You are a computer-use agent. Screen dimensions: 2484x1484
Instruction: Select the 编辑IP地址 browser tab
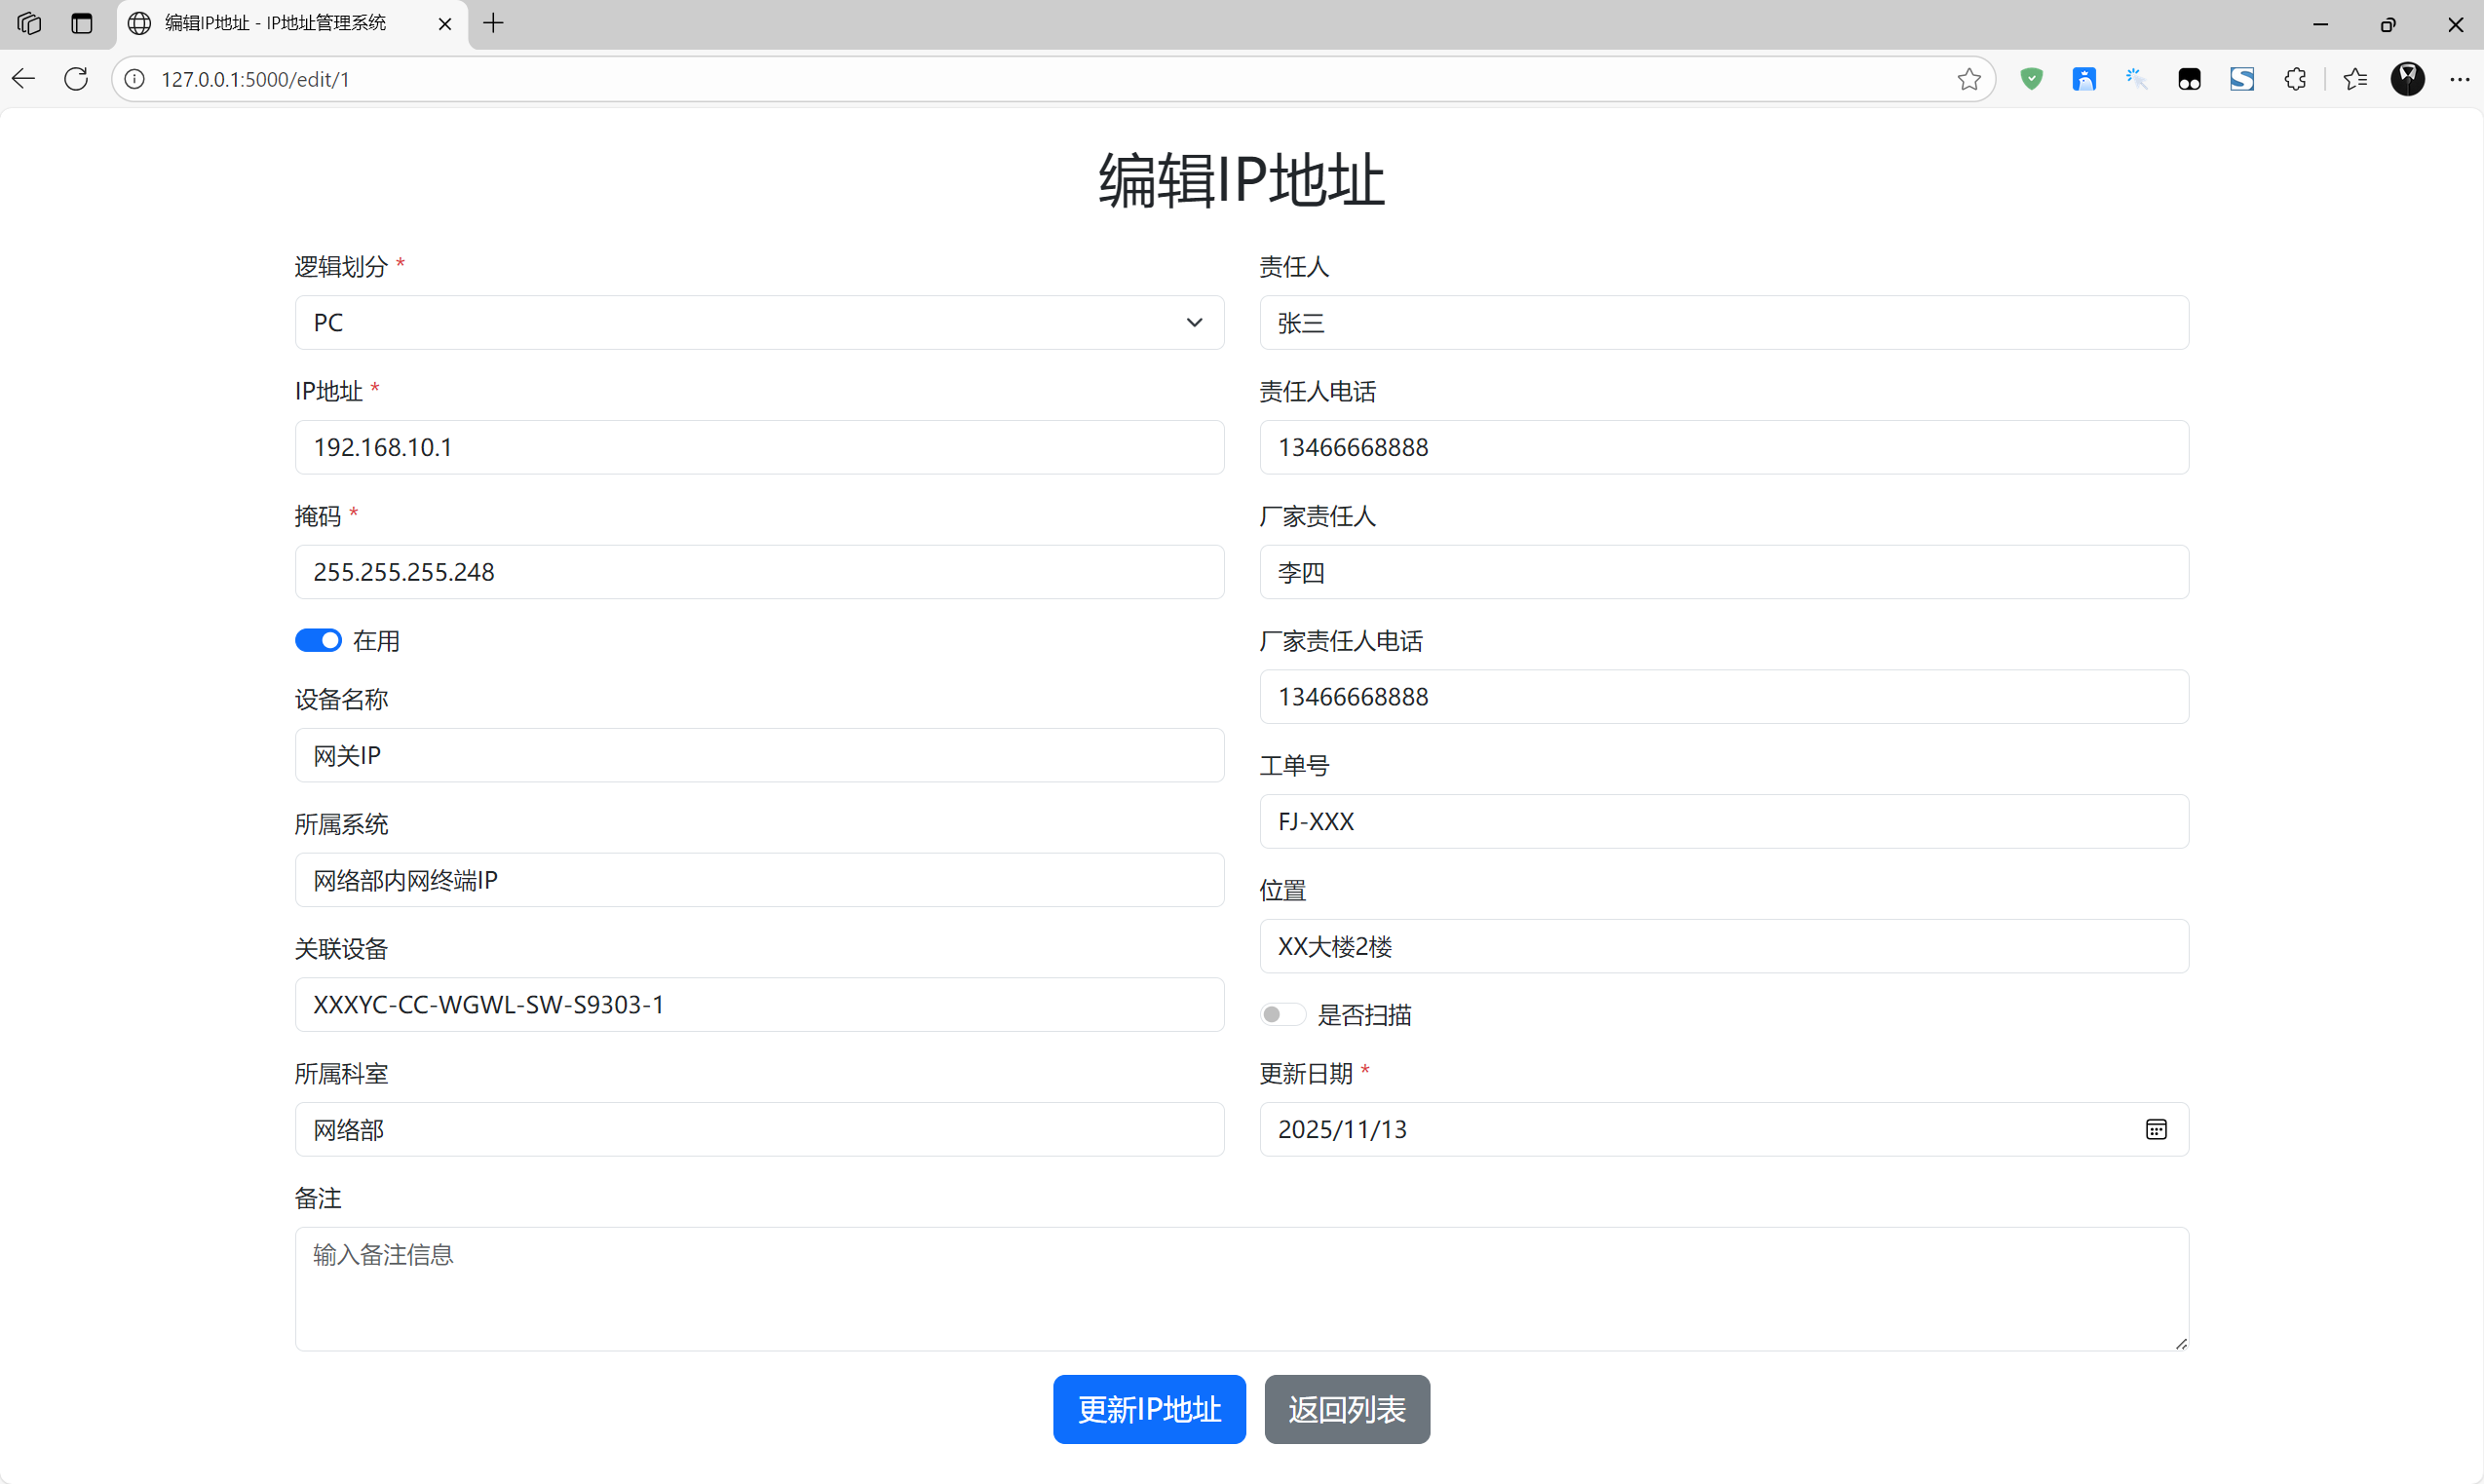click(270, 22)
